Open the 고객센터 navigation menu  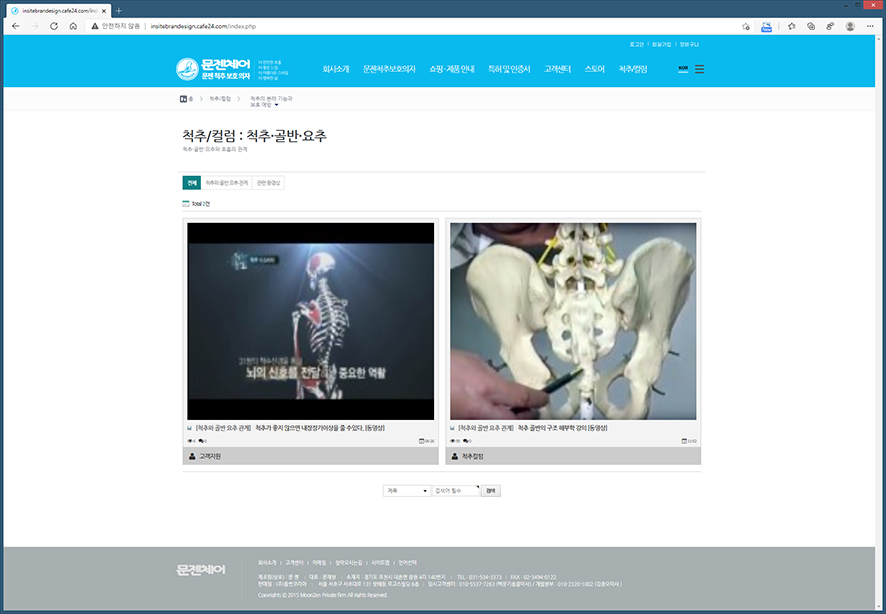coord(557,69)
